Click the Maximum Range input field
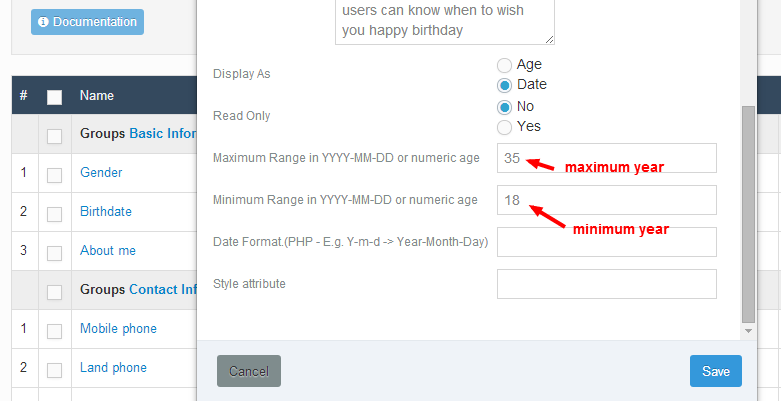This screenshot has height=401, width=781. pyautogui.click(x=607, y=158)
